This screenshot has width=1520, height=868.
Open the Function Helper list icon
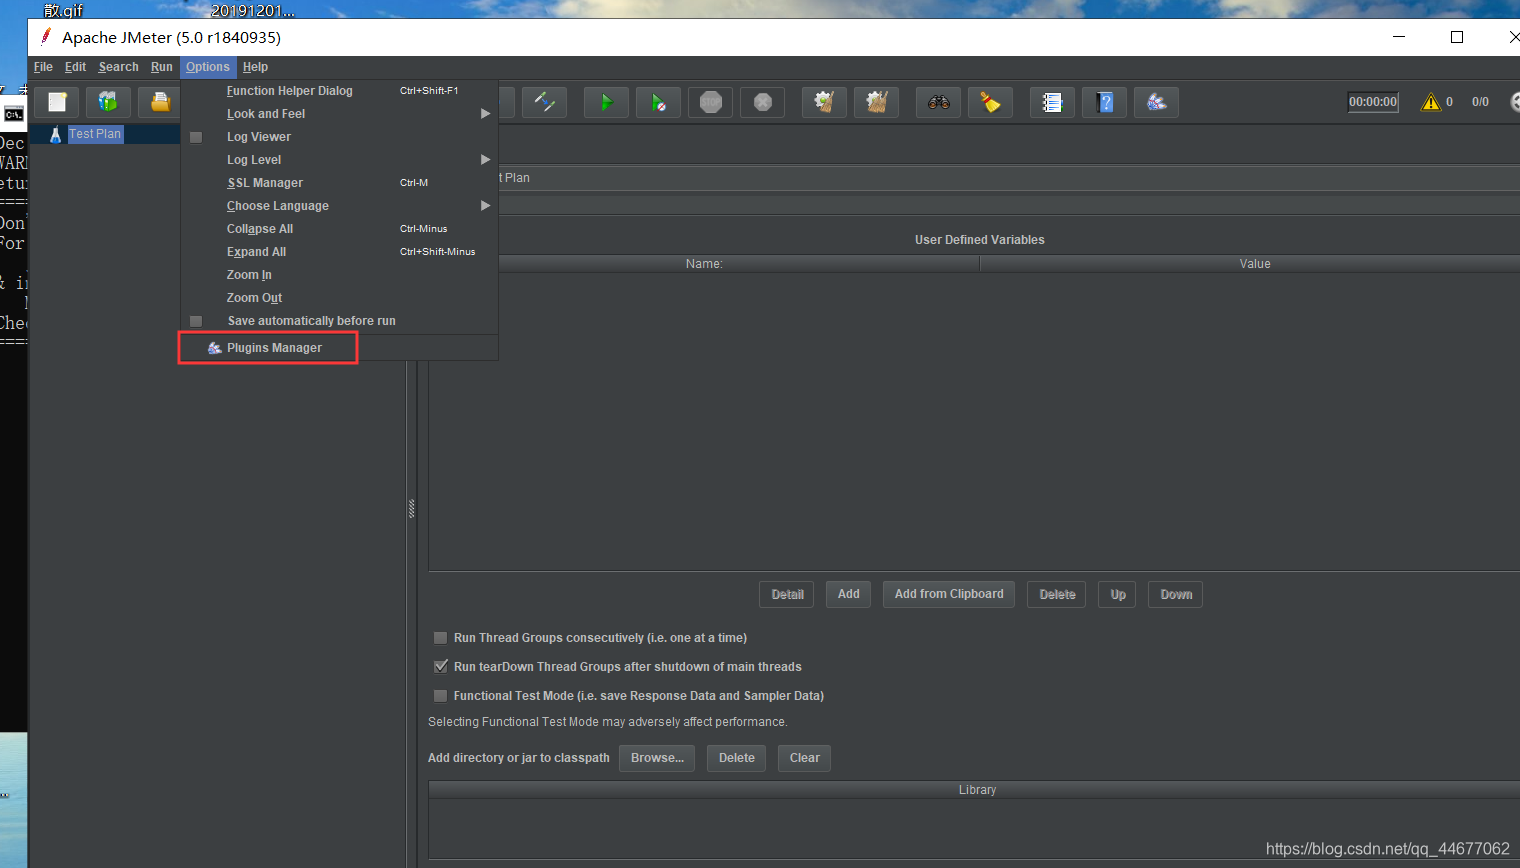click(1052, 102)
